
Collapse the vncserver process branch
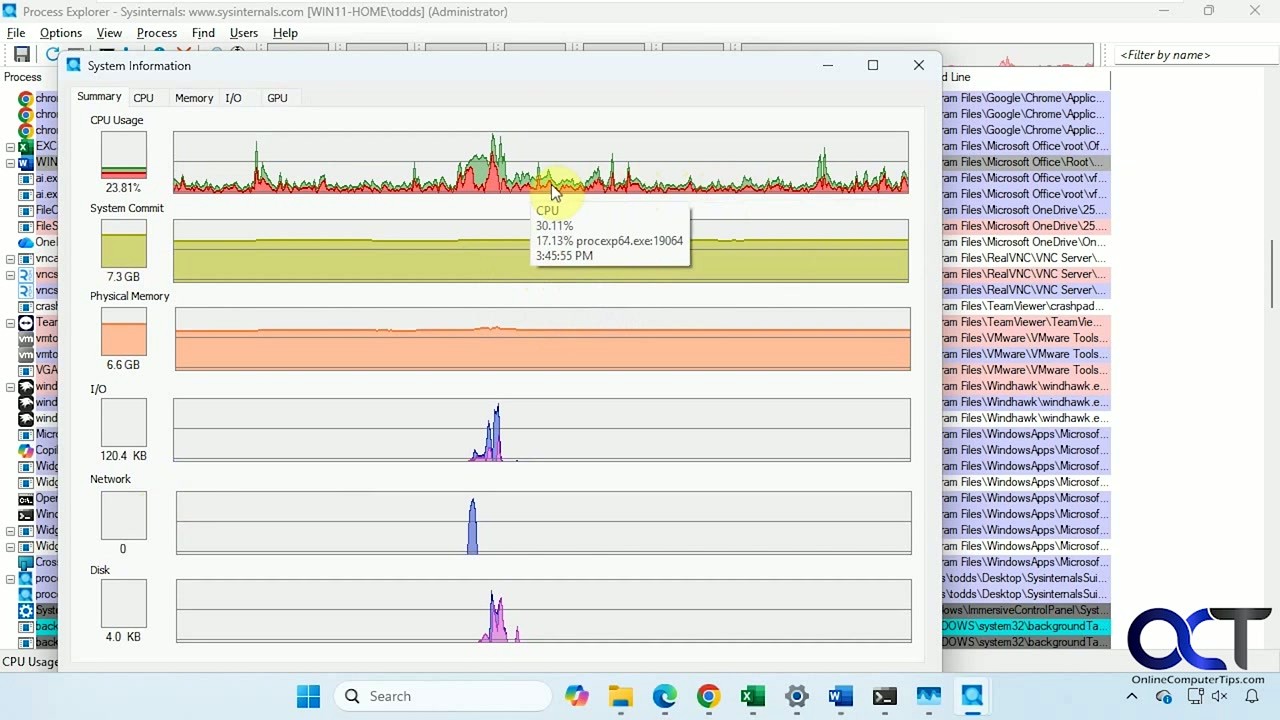click(9, 274)
